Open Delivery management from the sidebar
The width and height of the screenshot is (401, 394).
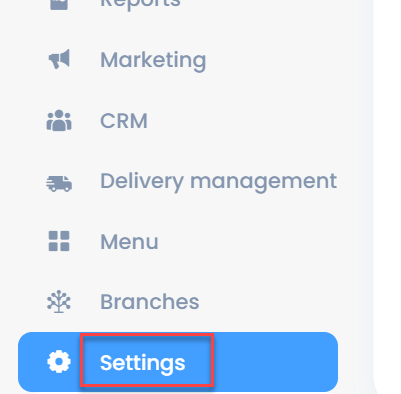[x=218, y=182]
